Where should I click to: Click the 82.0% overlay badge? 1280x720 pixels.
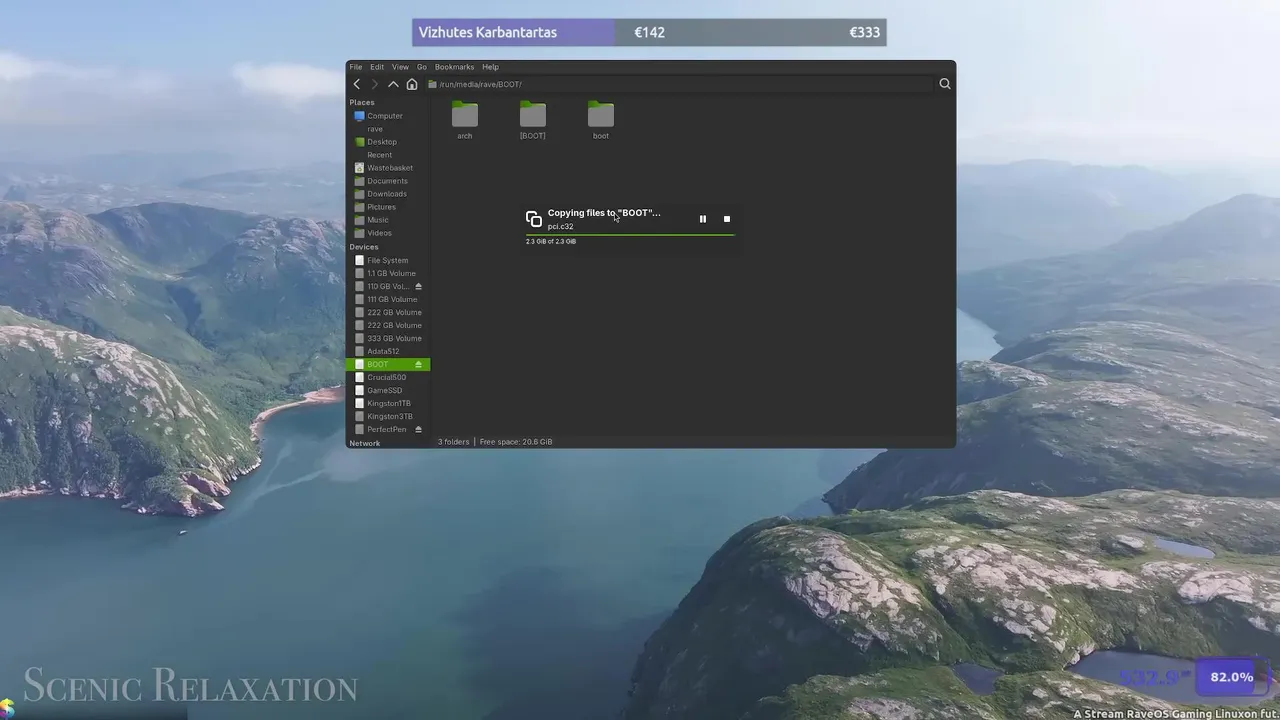pos(1231,677)
